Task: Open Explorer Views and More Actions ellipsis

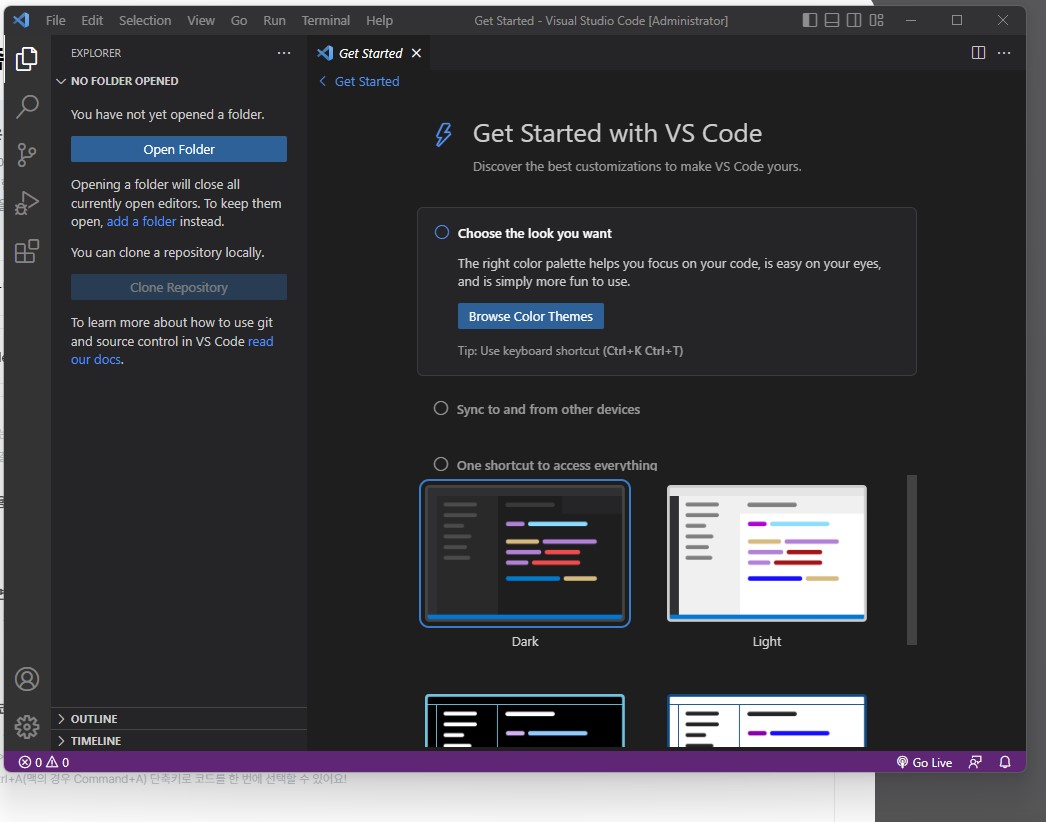Action: (x=284, y=53)
